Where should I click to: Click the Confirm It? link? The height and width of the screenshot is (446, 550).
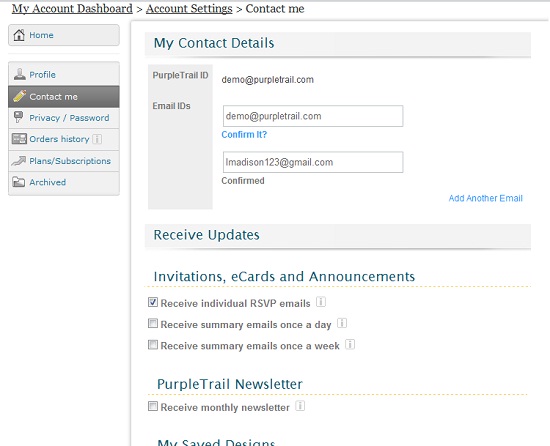coord(244,135)
